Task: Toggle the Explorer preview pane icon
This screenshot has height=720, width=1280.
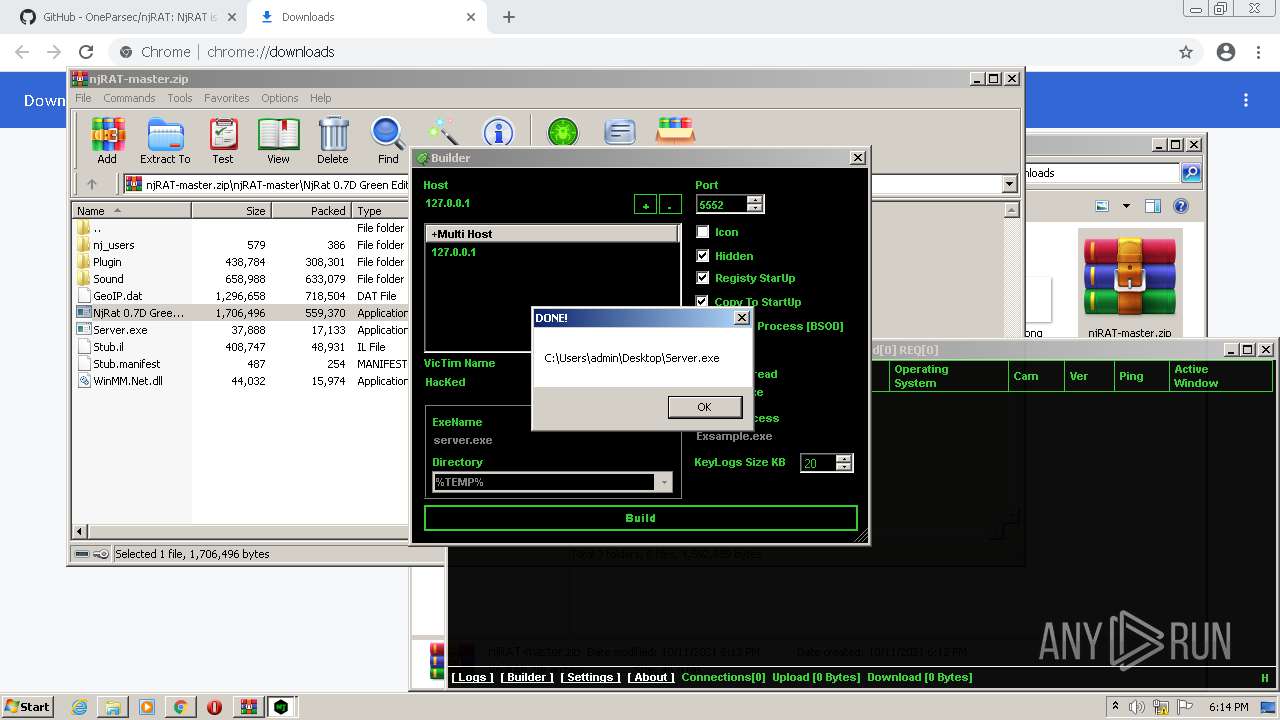Action: point(1152,206)
